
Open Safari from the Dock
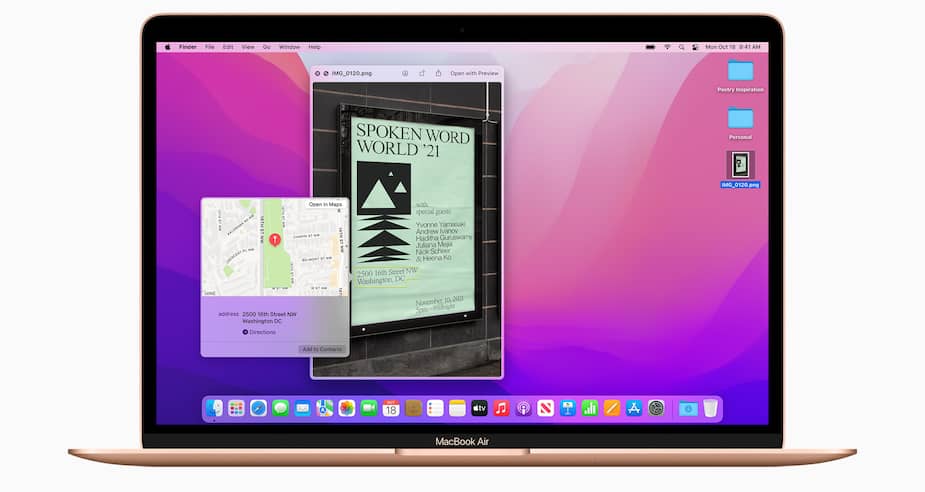(258, 408)
